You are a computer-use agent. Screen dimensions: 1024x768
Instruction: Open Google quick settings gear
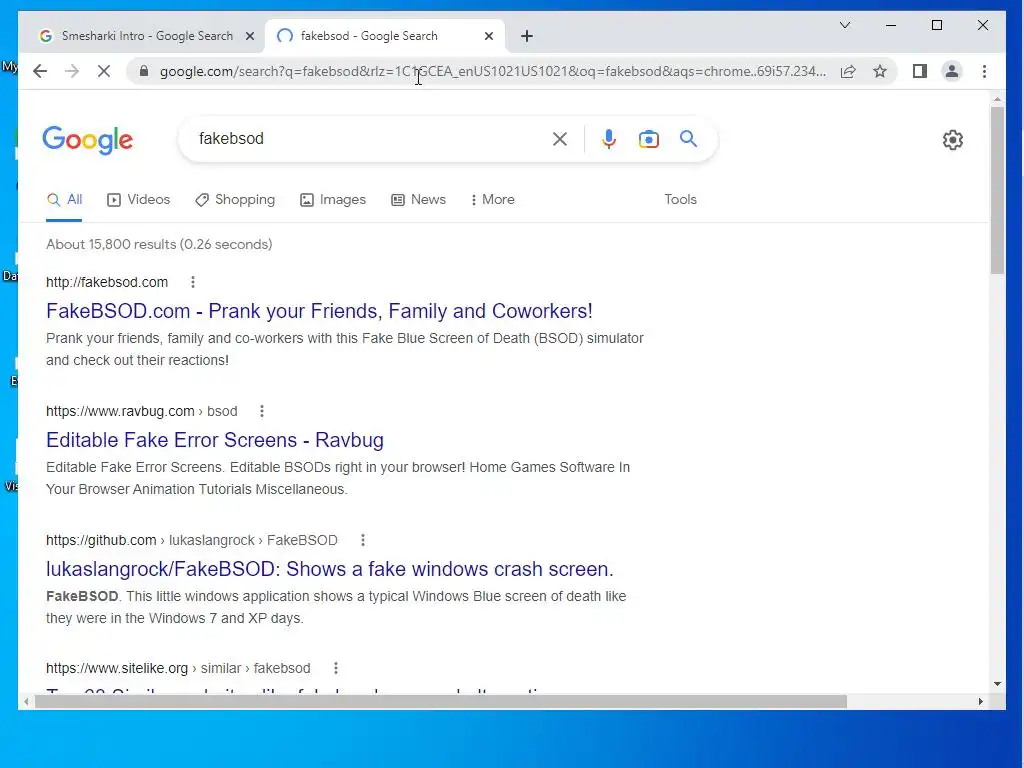[953, 139]
